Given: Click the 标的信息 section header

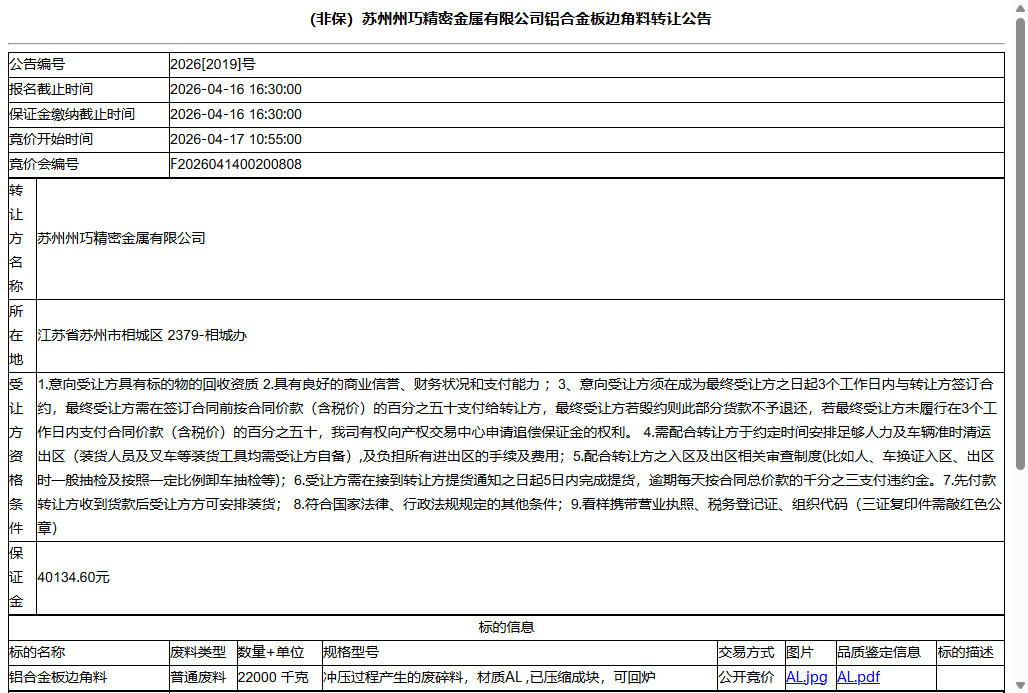Looking at the screenshot, I should coord(506,627).
